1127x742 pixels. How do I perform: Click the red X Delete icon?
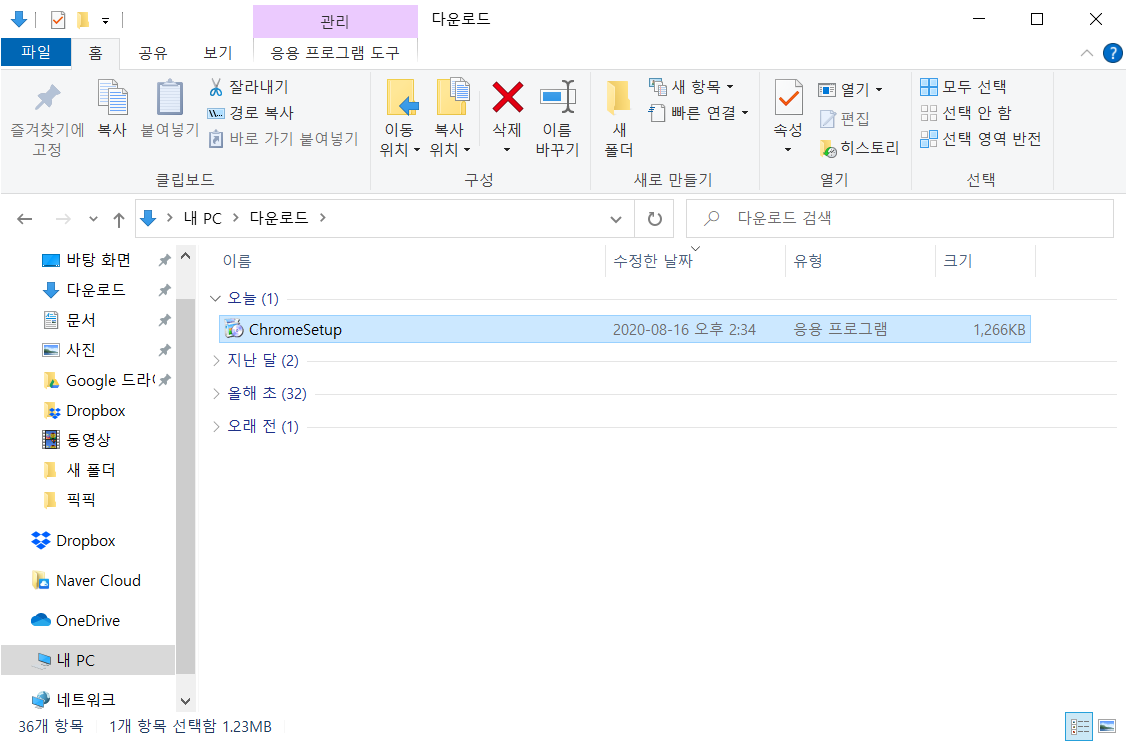(507, 97)
